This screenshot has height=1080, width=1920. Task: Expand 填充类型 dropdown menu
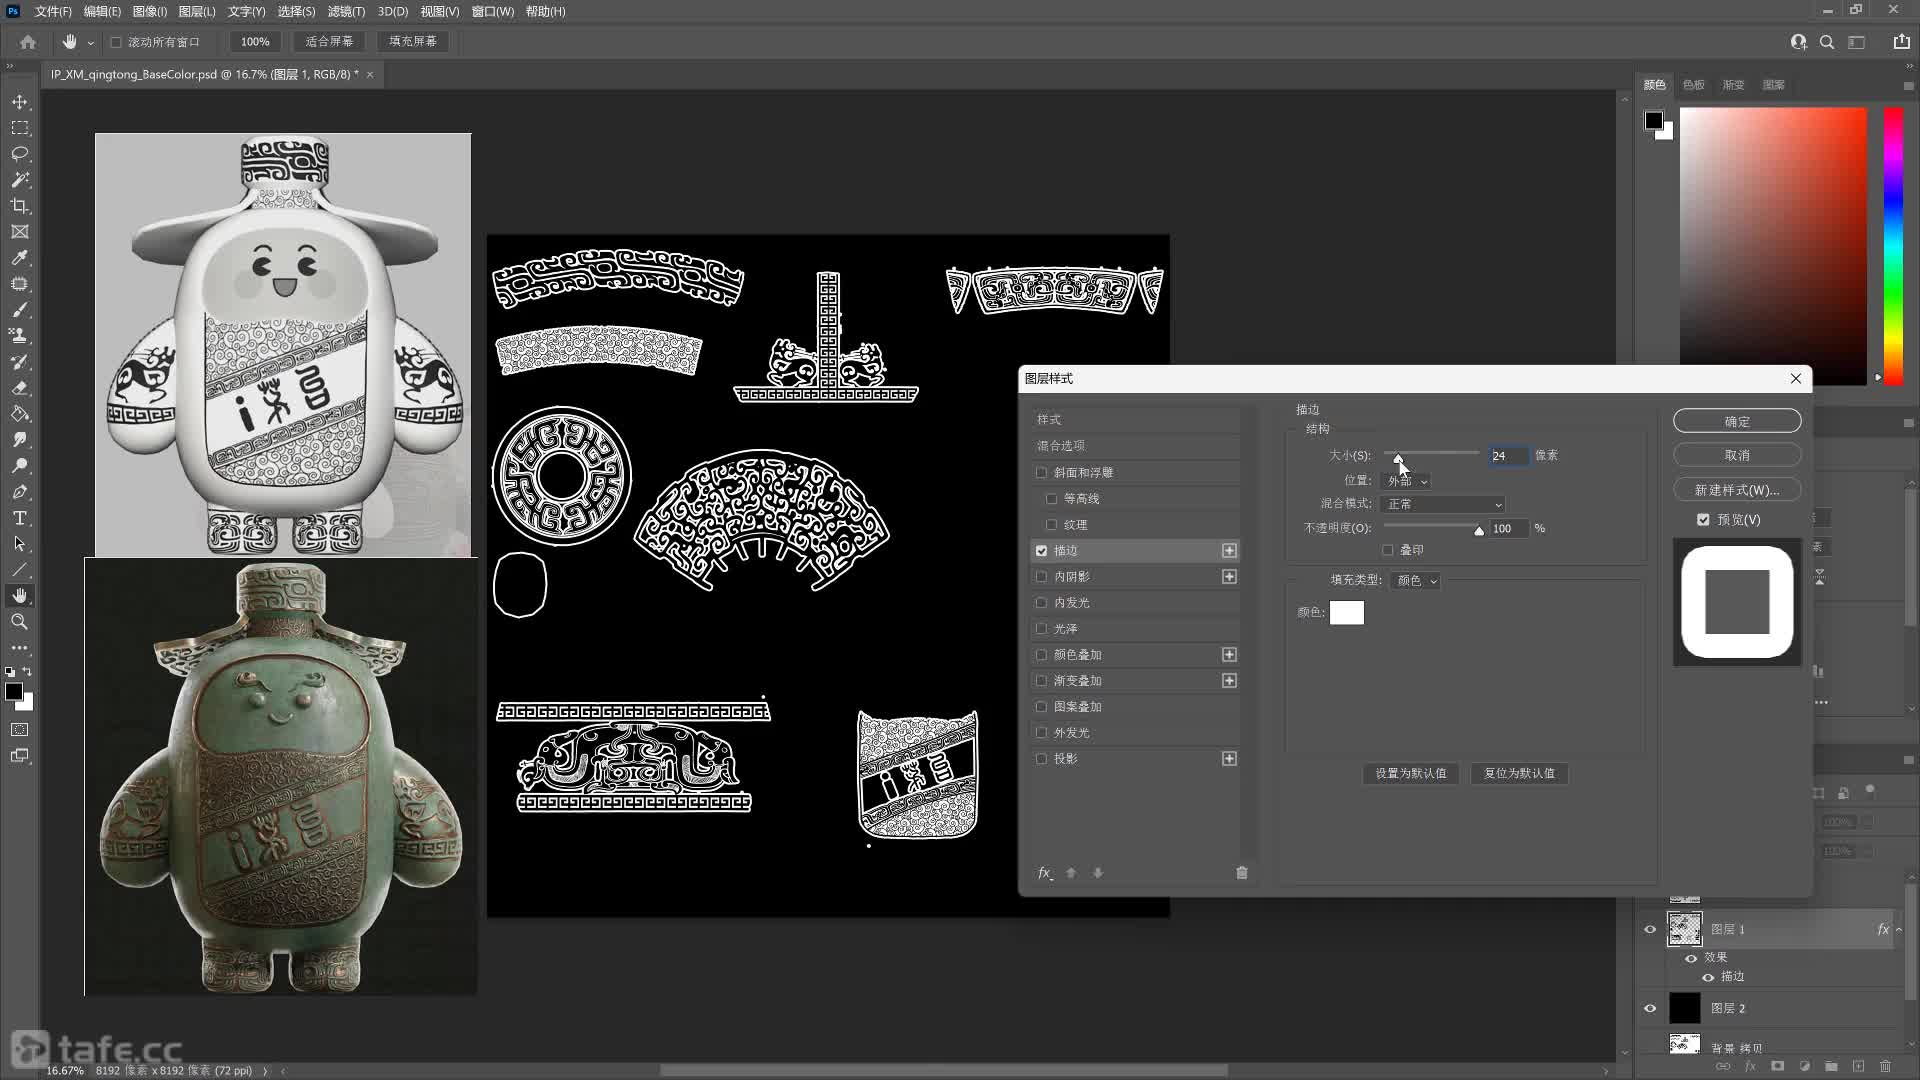pyautogui.click(x=1418, y=580)
